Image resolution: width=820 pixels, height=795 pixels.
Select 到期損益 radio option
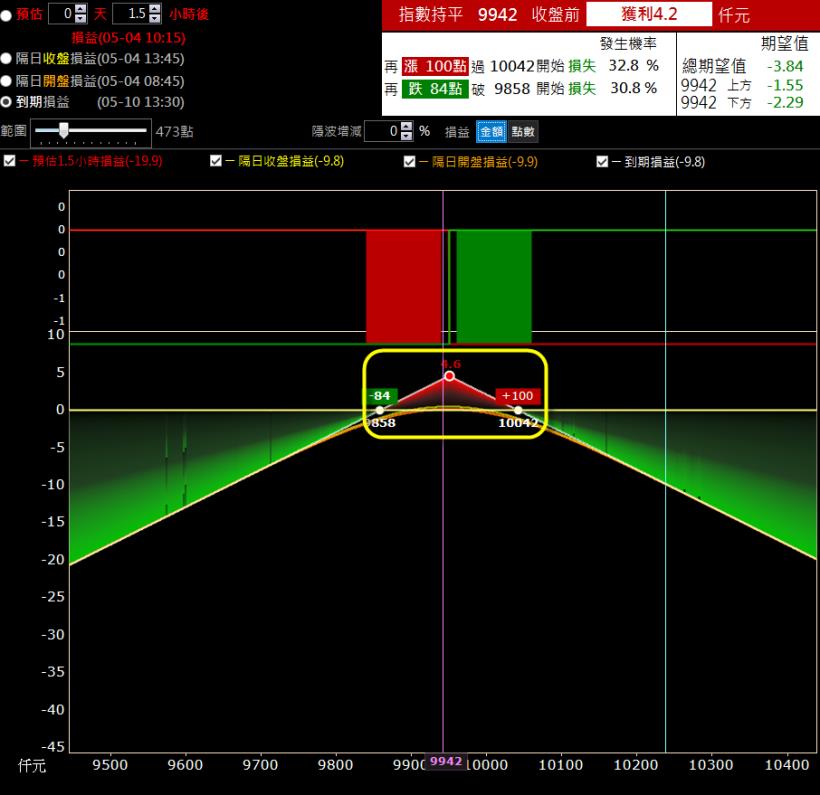coord(7,102)
